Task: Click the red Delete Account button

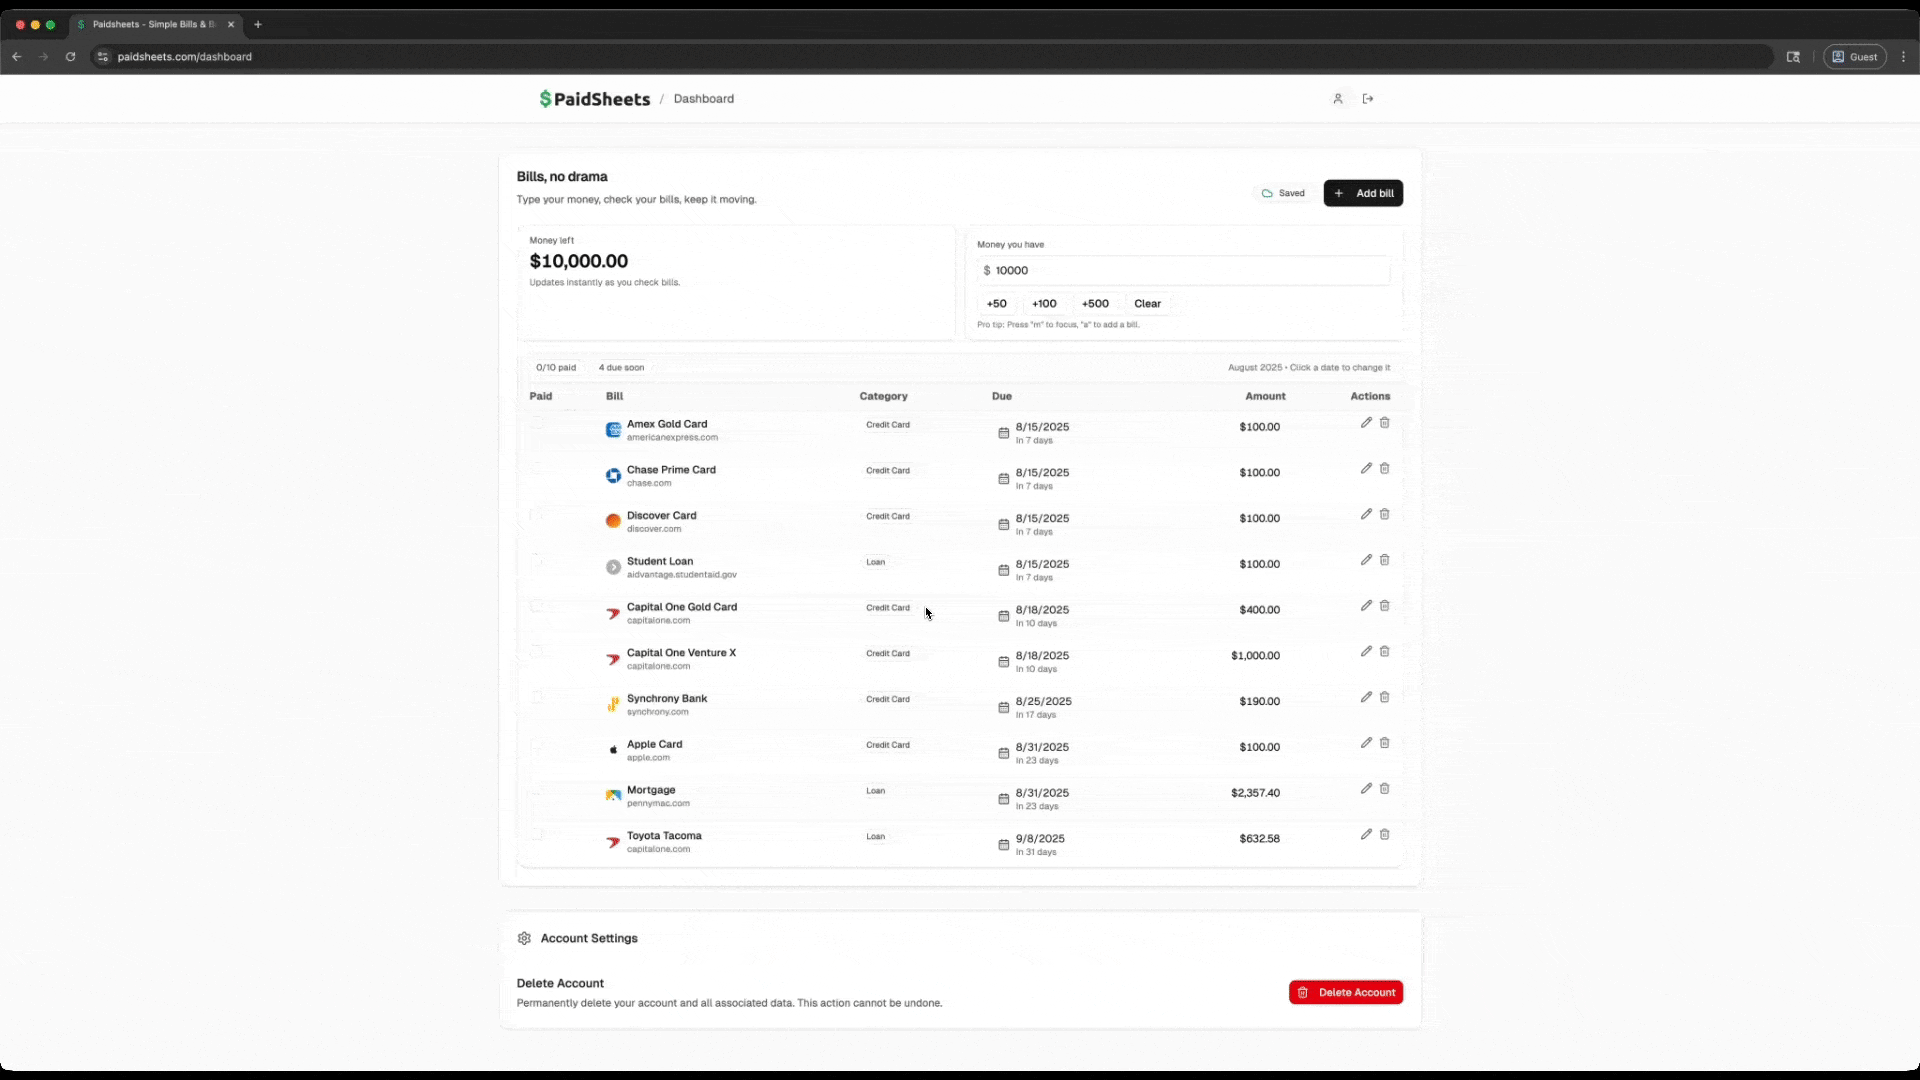Action: pyautogui.click(x=1346, y=992)
